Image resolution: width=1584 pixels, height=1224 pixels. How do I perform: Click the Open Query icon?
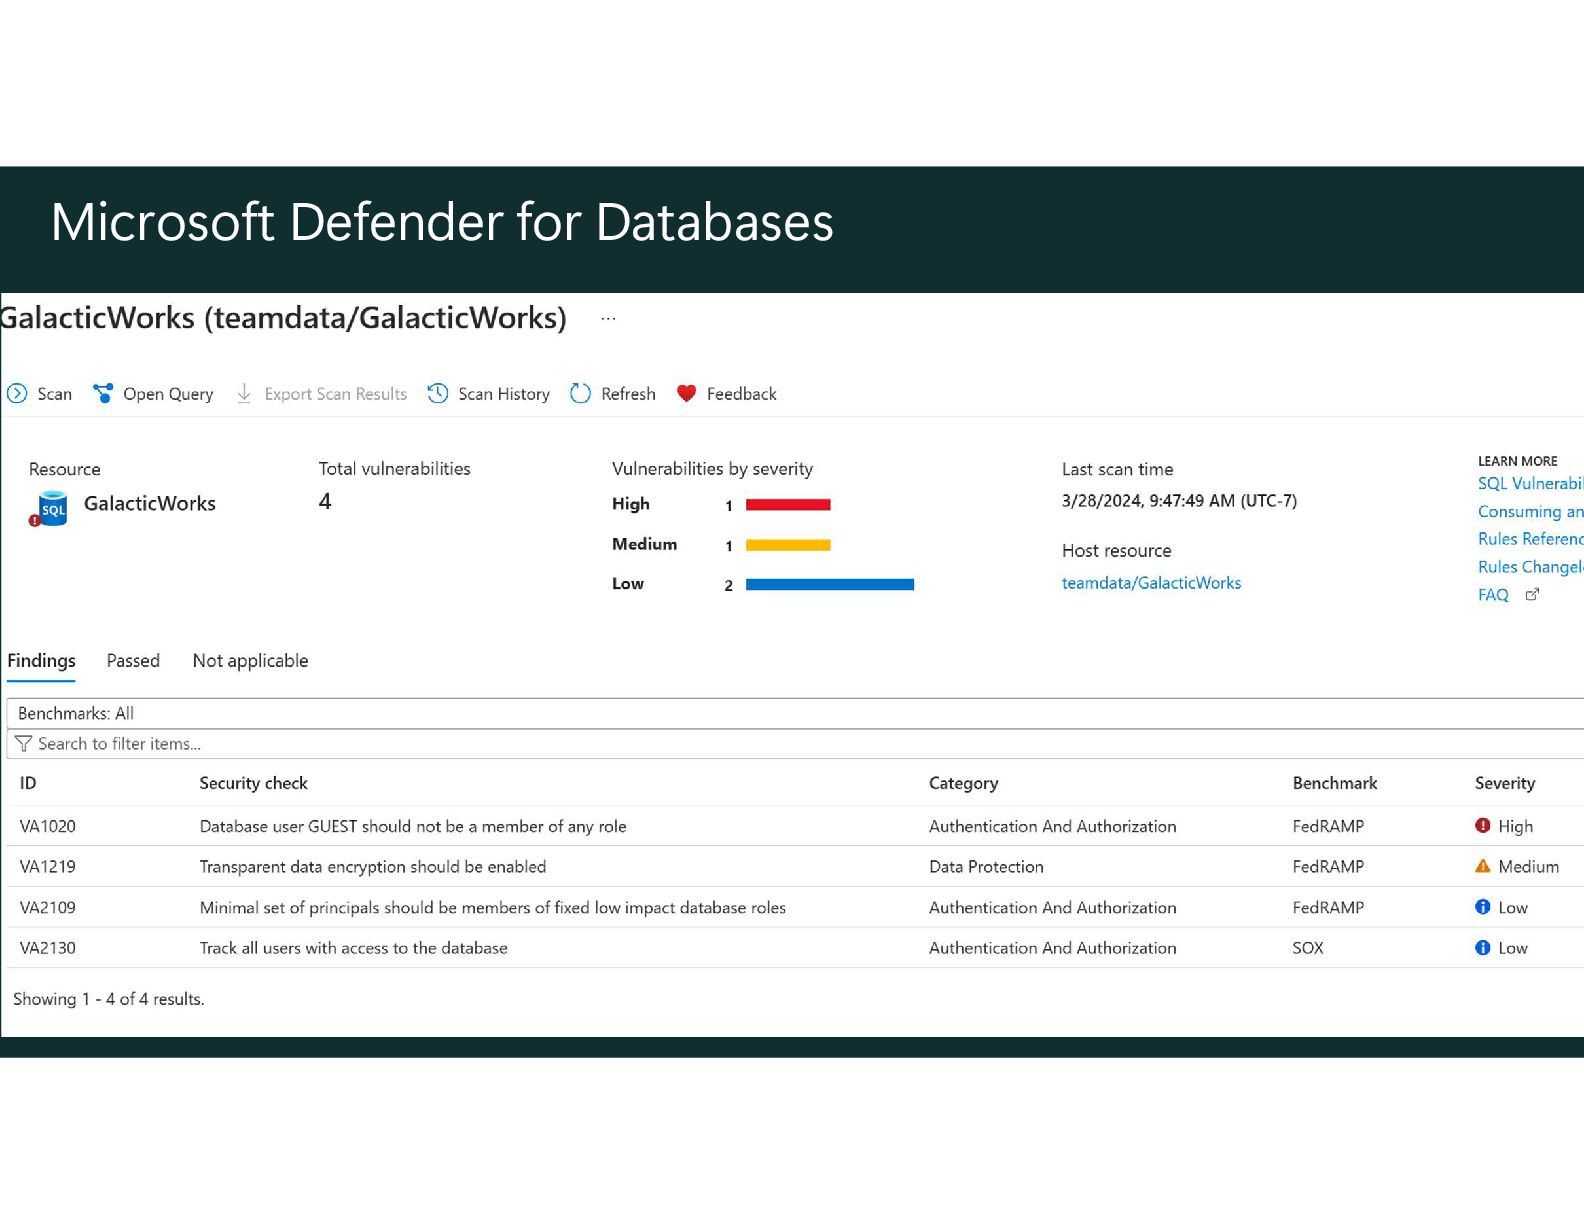[x=103, y=394]
